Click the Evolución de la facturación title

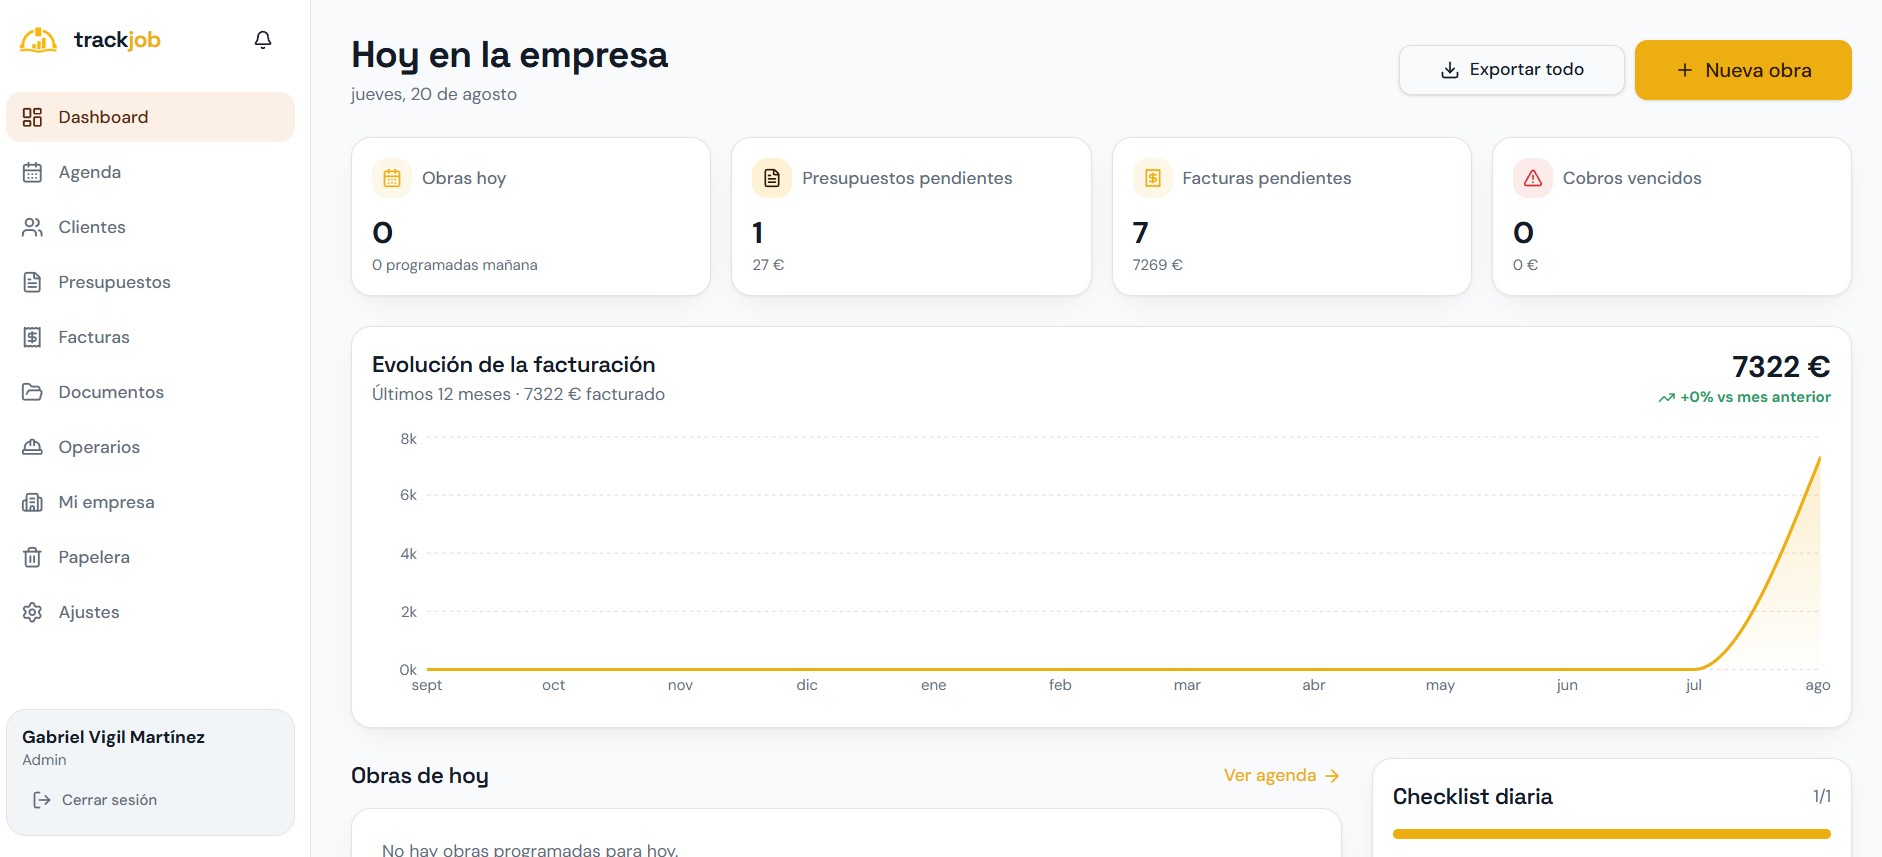pos(514,365)
